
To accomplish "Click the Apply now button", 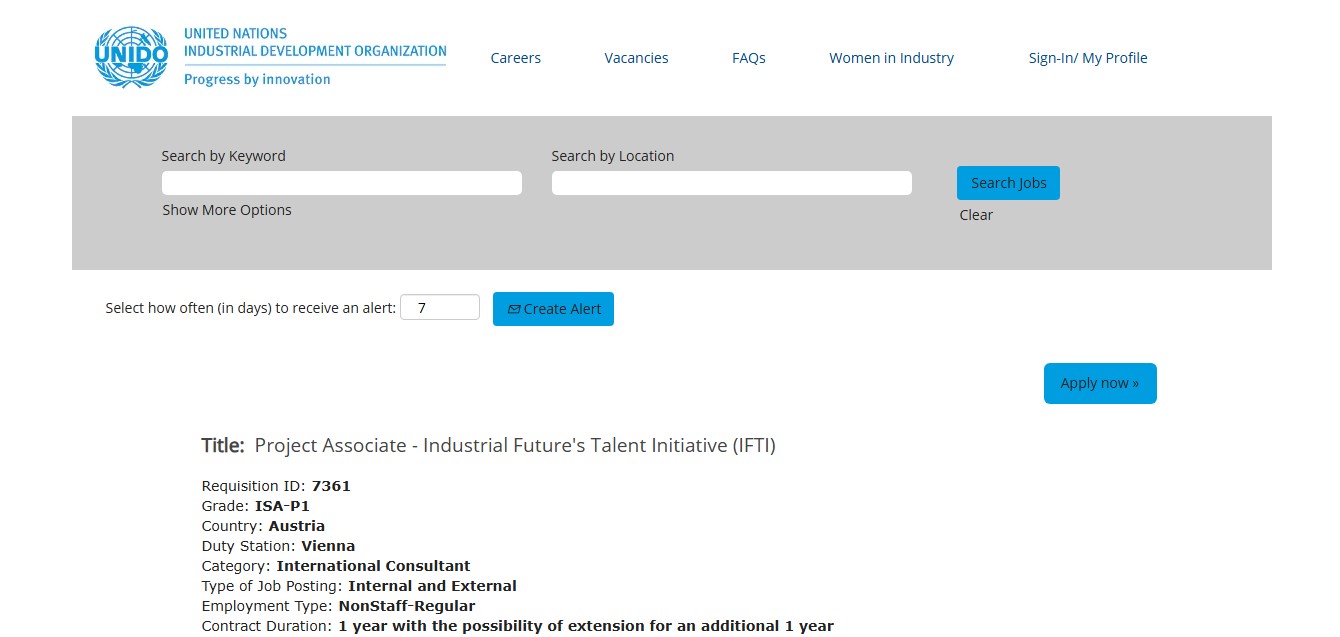I will 1099,384.
